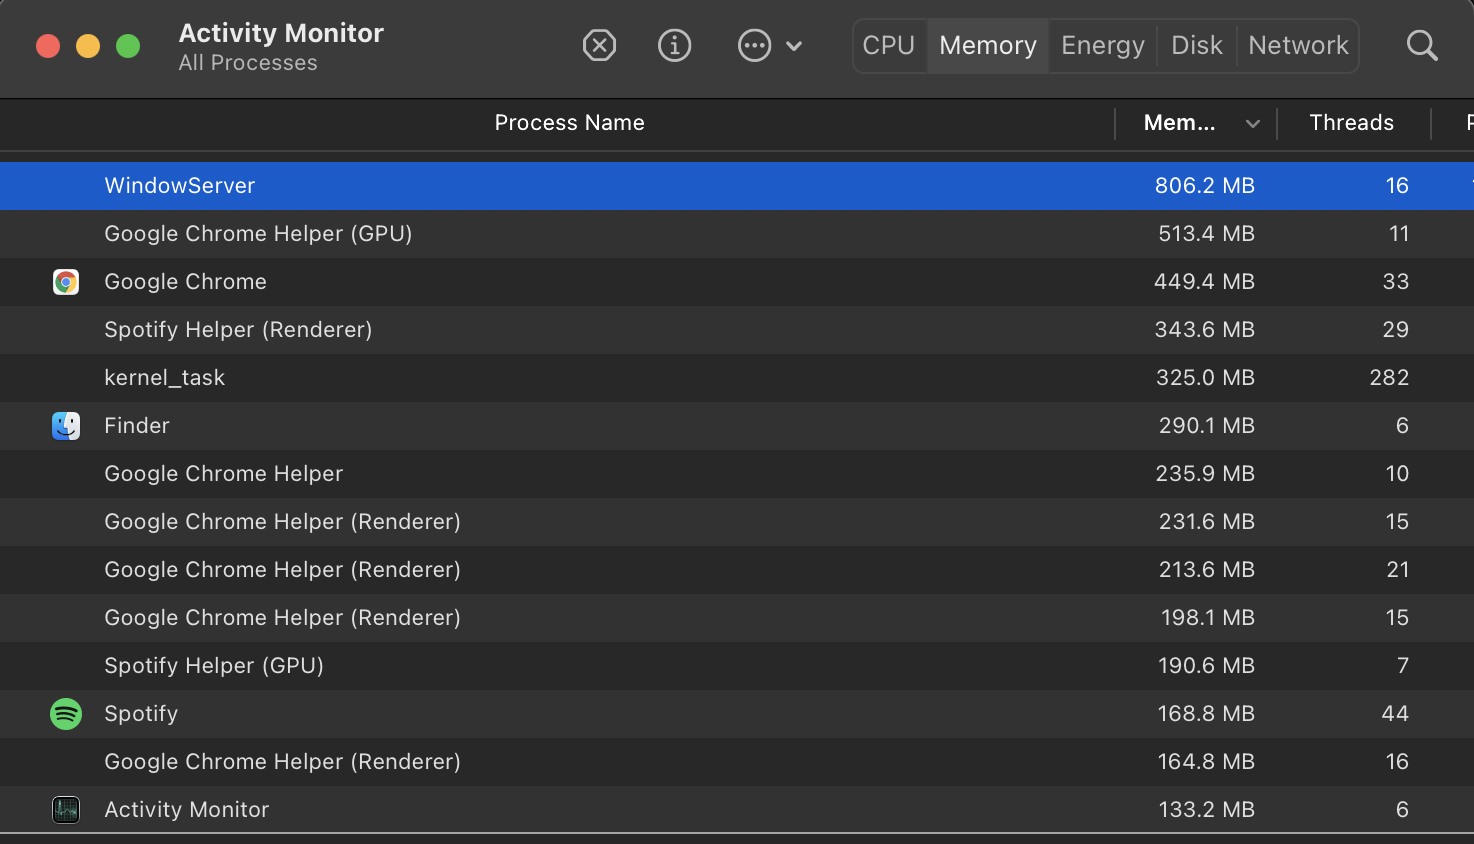Click the 449.4 MB memory value

(1204, 282)
